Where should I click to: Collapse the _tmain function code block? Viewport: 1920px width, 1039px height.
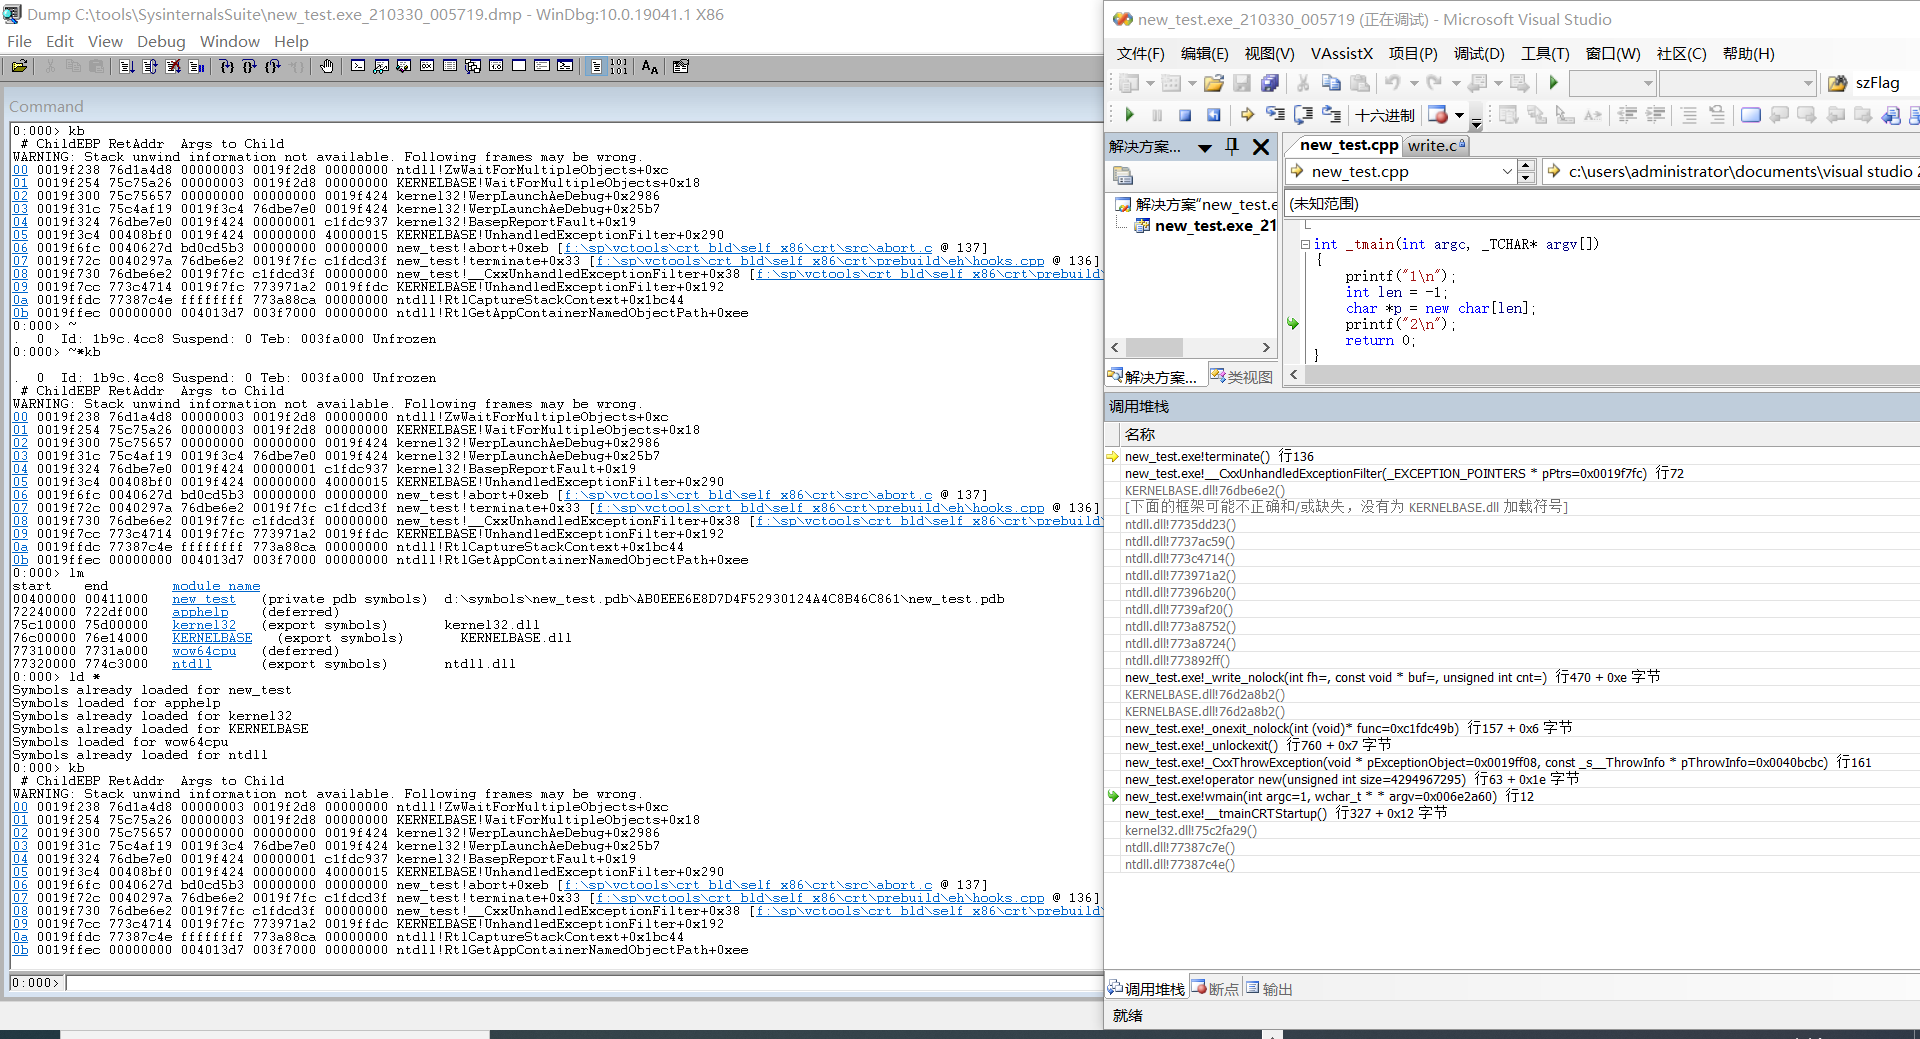(1305, 244)
